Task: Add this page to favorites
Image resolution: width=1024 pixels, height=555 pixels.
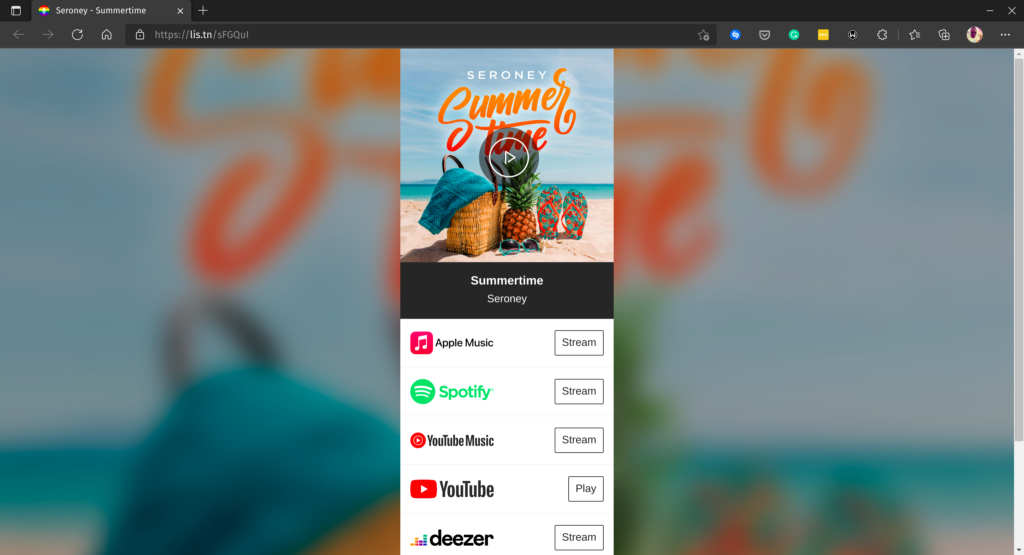Action: (x=703, y=35)
